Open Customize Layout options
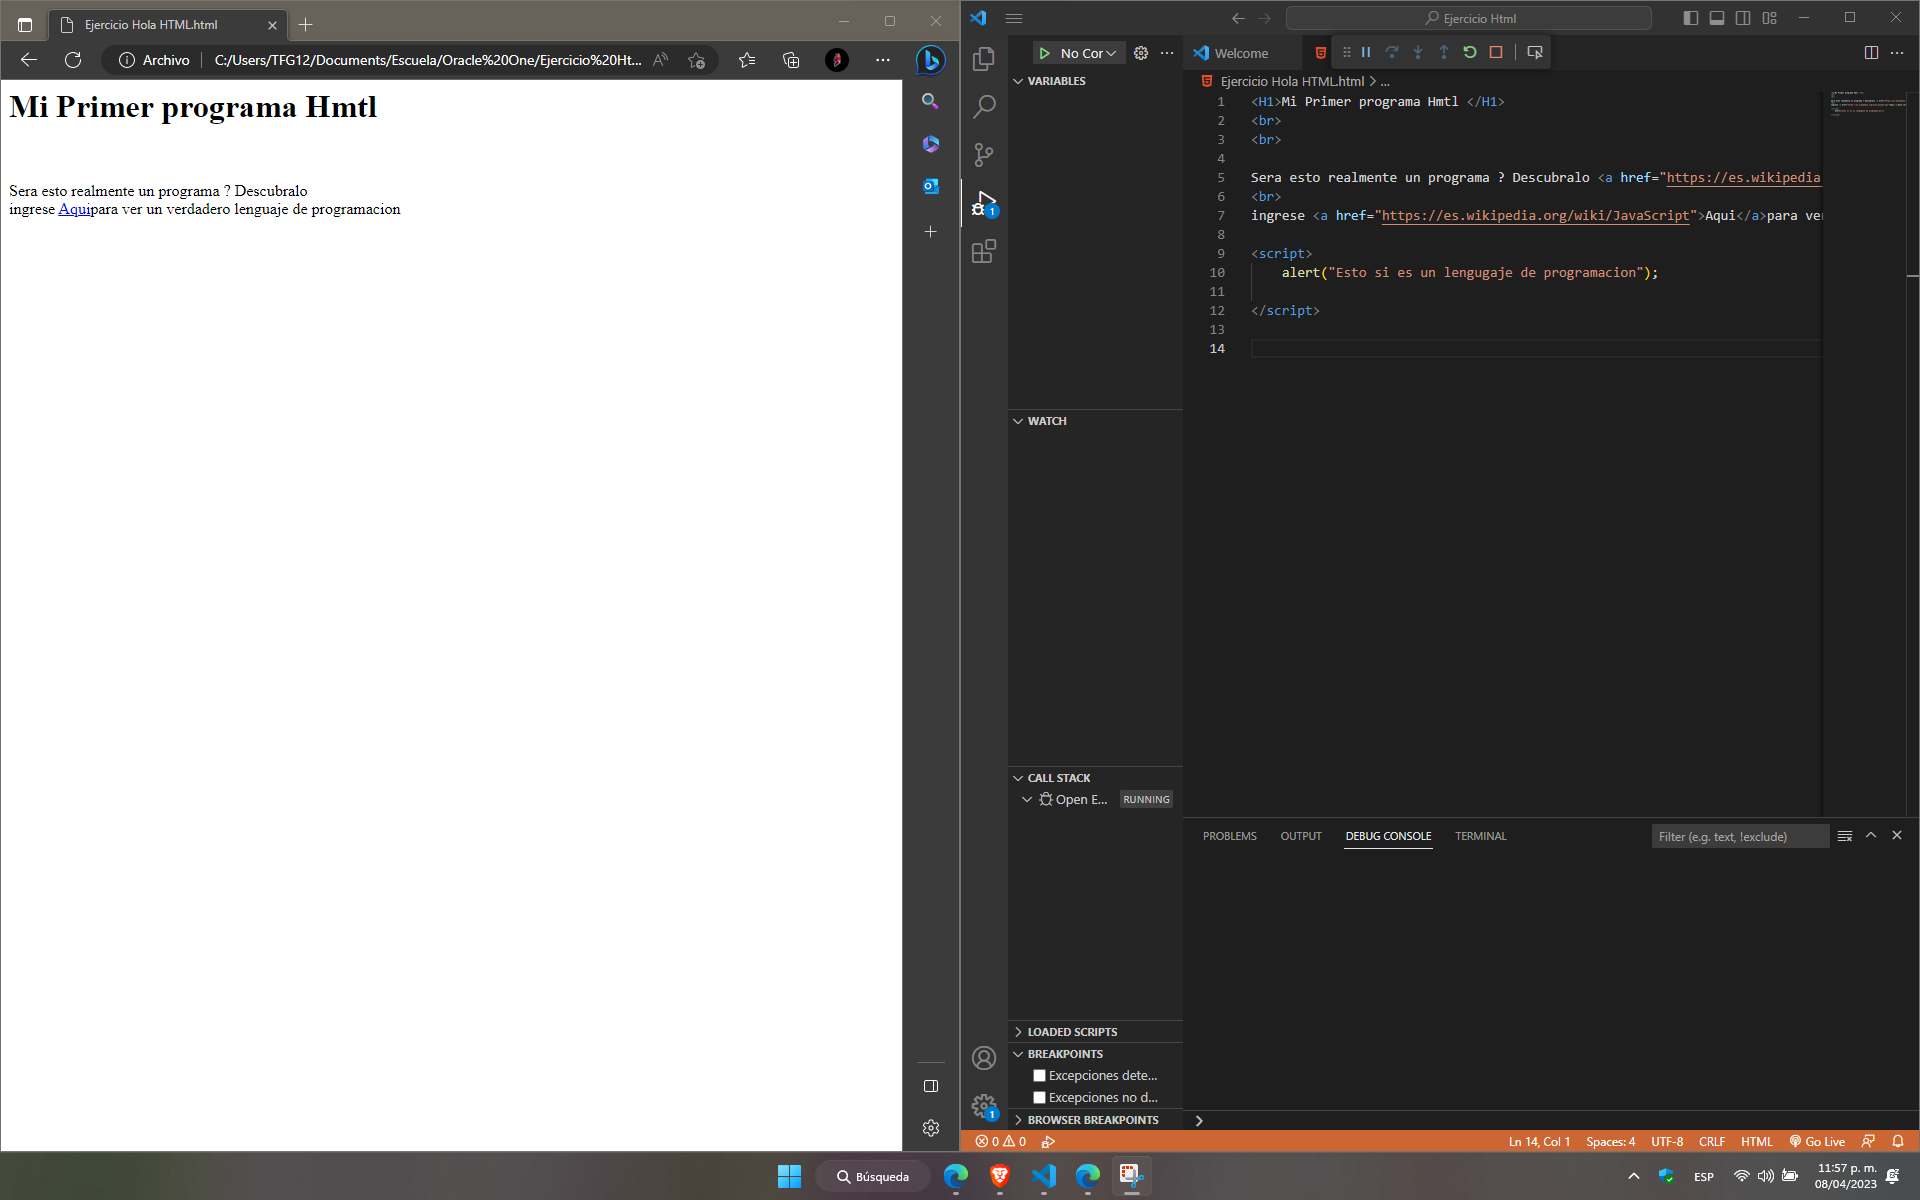Image resolution: width=1920 pixels, height=1200 pixels. 1769,18
